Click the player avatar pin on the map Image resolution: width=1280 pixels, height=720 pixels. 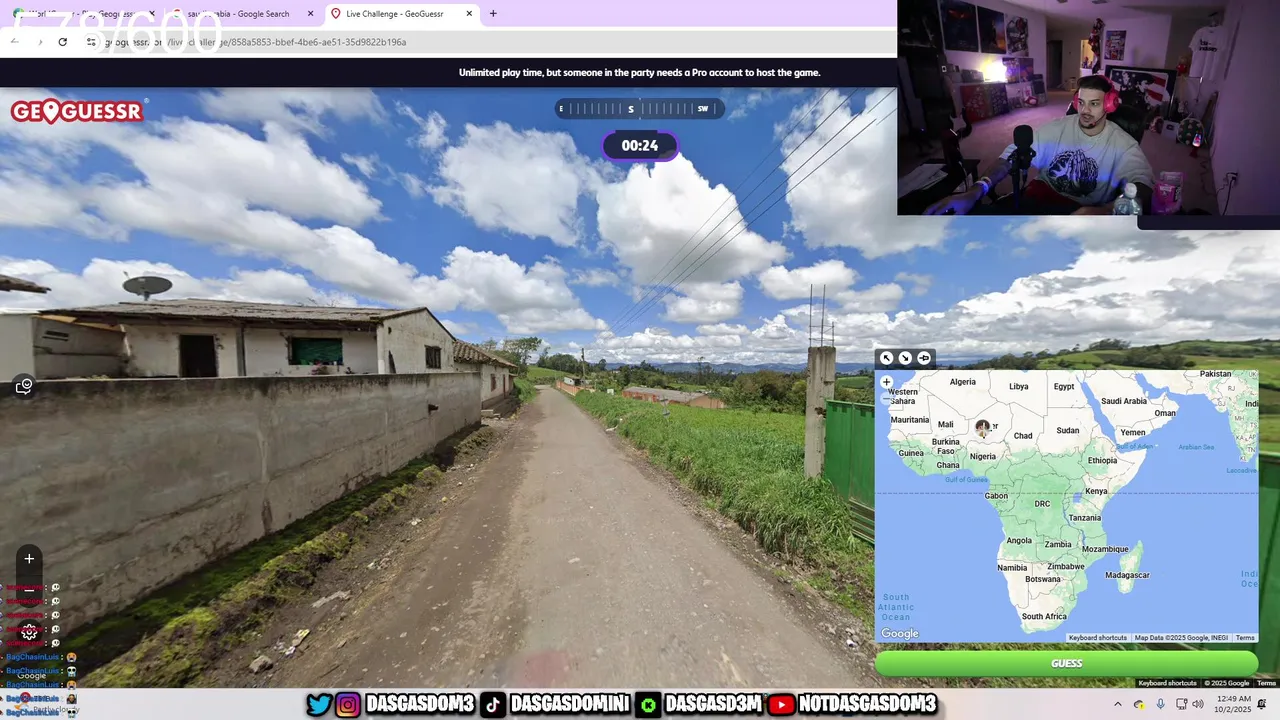tap(983, 428)
